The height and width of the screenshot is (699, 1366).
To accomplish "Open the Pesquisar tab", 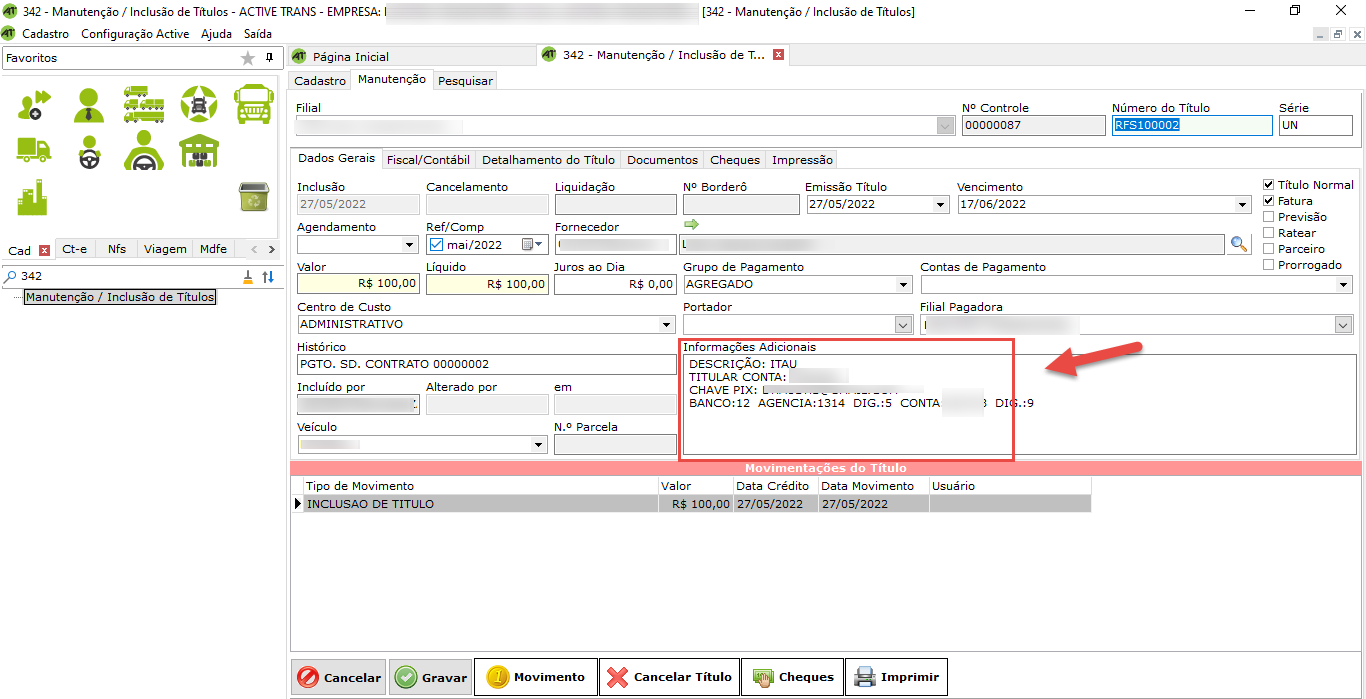I will click(464, 81).
